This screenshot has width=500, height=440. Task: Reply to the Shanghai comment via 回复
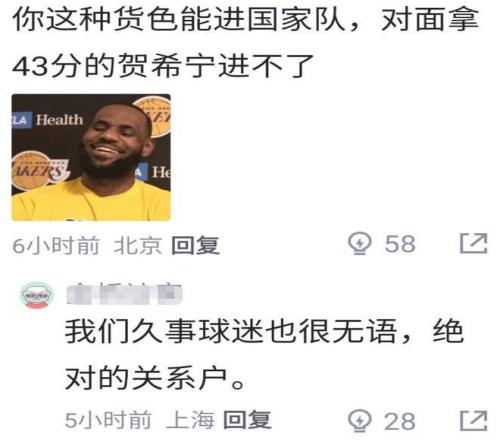tap(247, 420)
